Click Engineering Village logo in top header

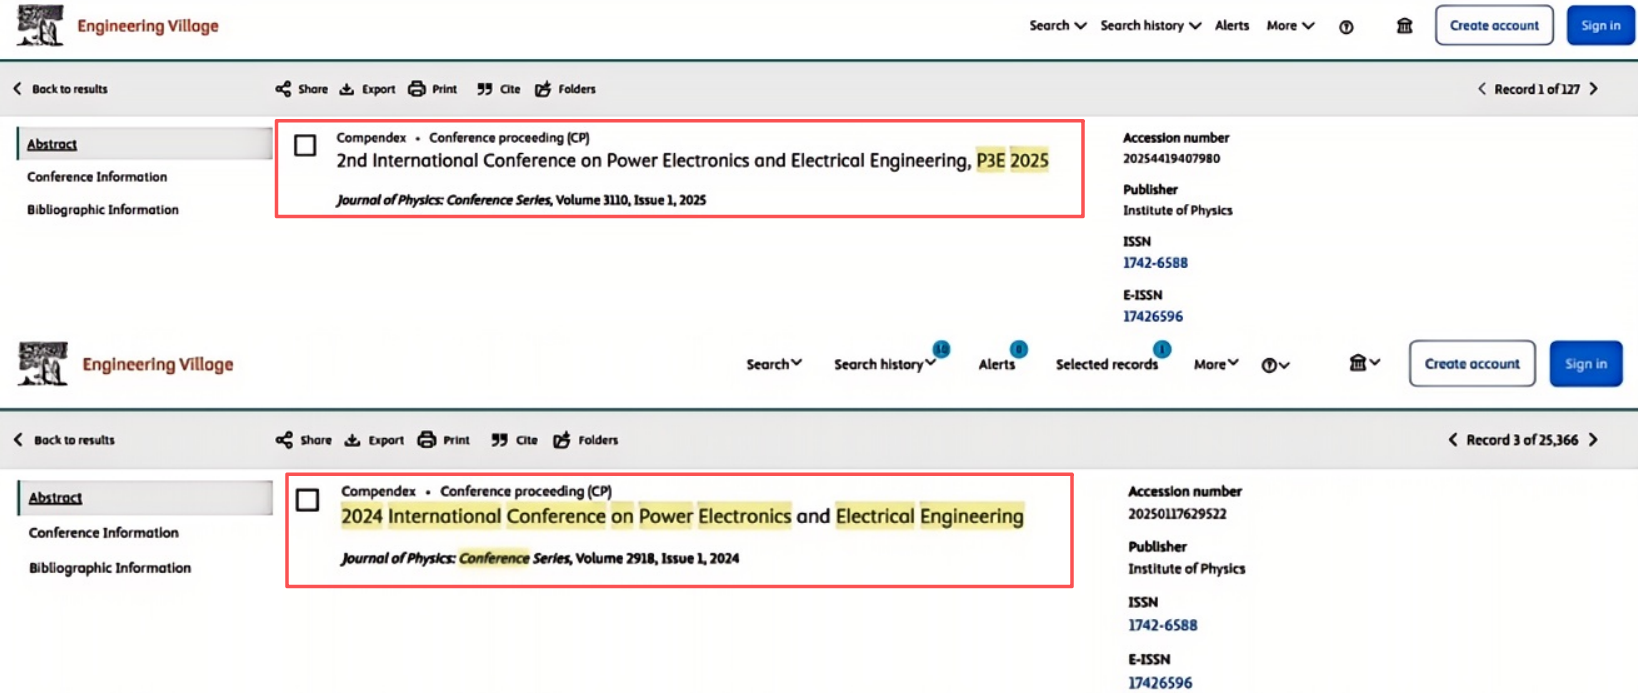(x=118, y=26)
